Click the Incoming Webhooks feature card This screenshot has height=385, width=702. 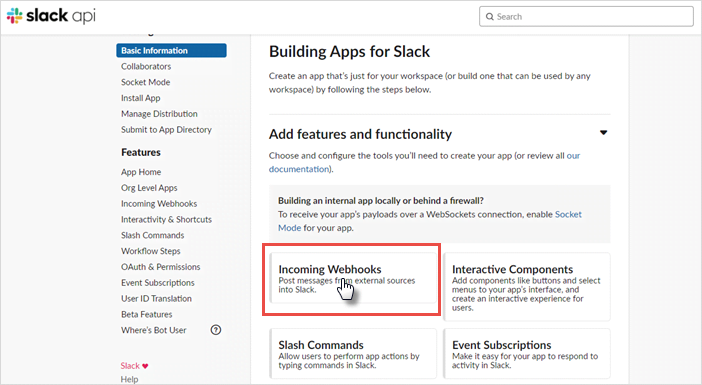coord(353,279)
